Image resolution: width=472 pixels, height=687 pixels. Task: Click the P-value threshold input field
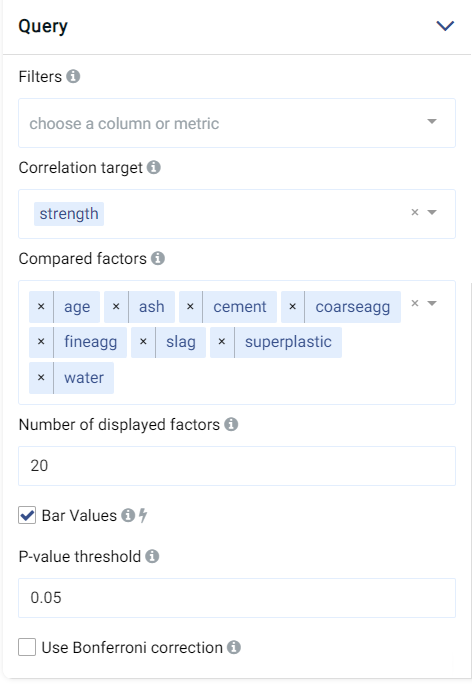(x=237, y=598)
